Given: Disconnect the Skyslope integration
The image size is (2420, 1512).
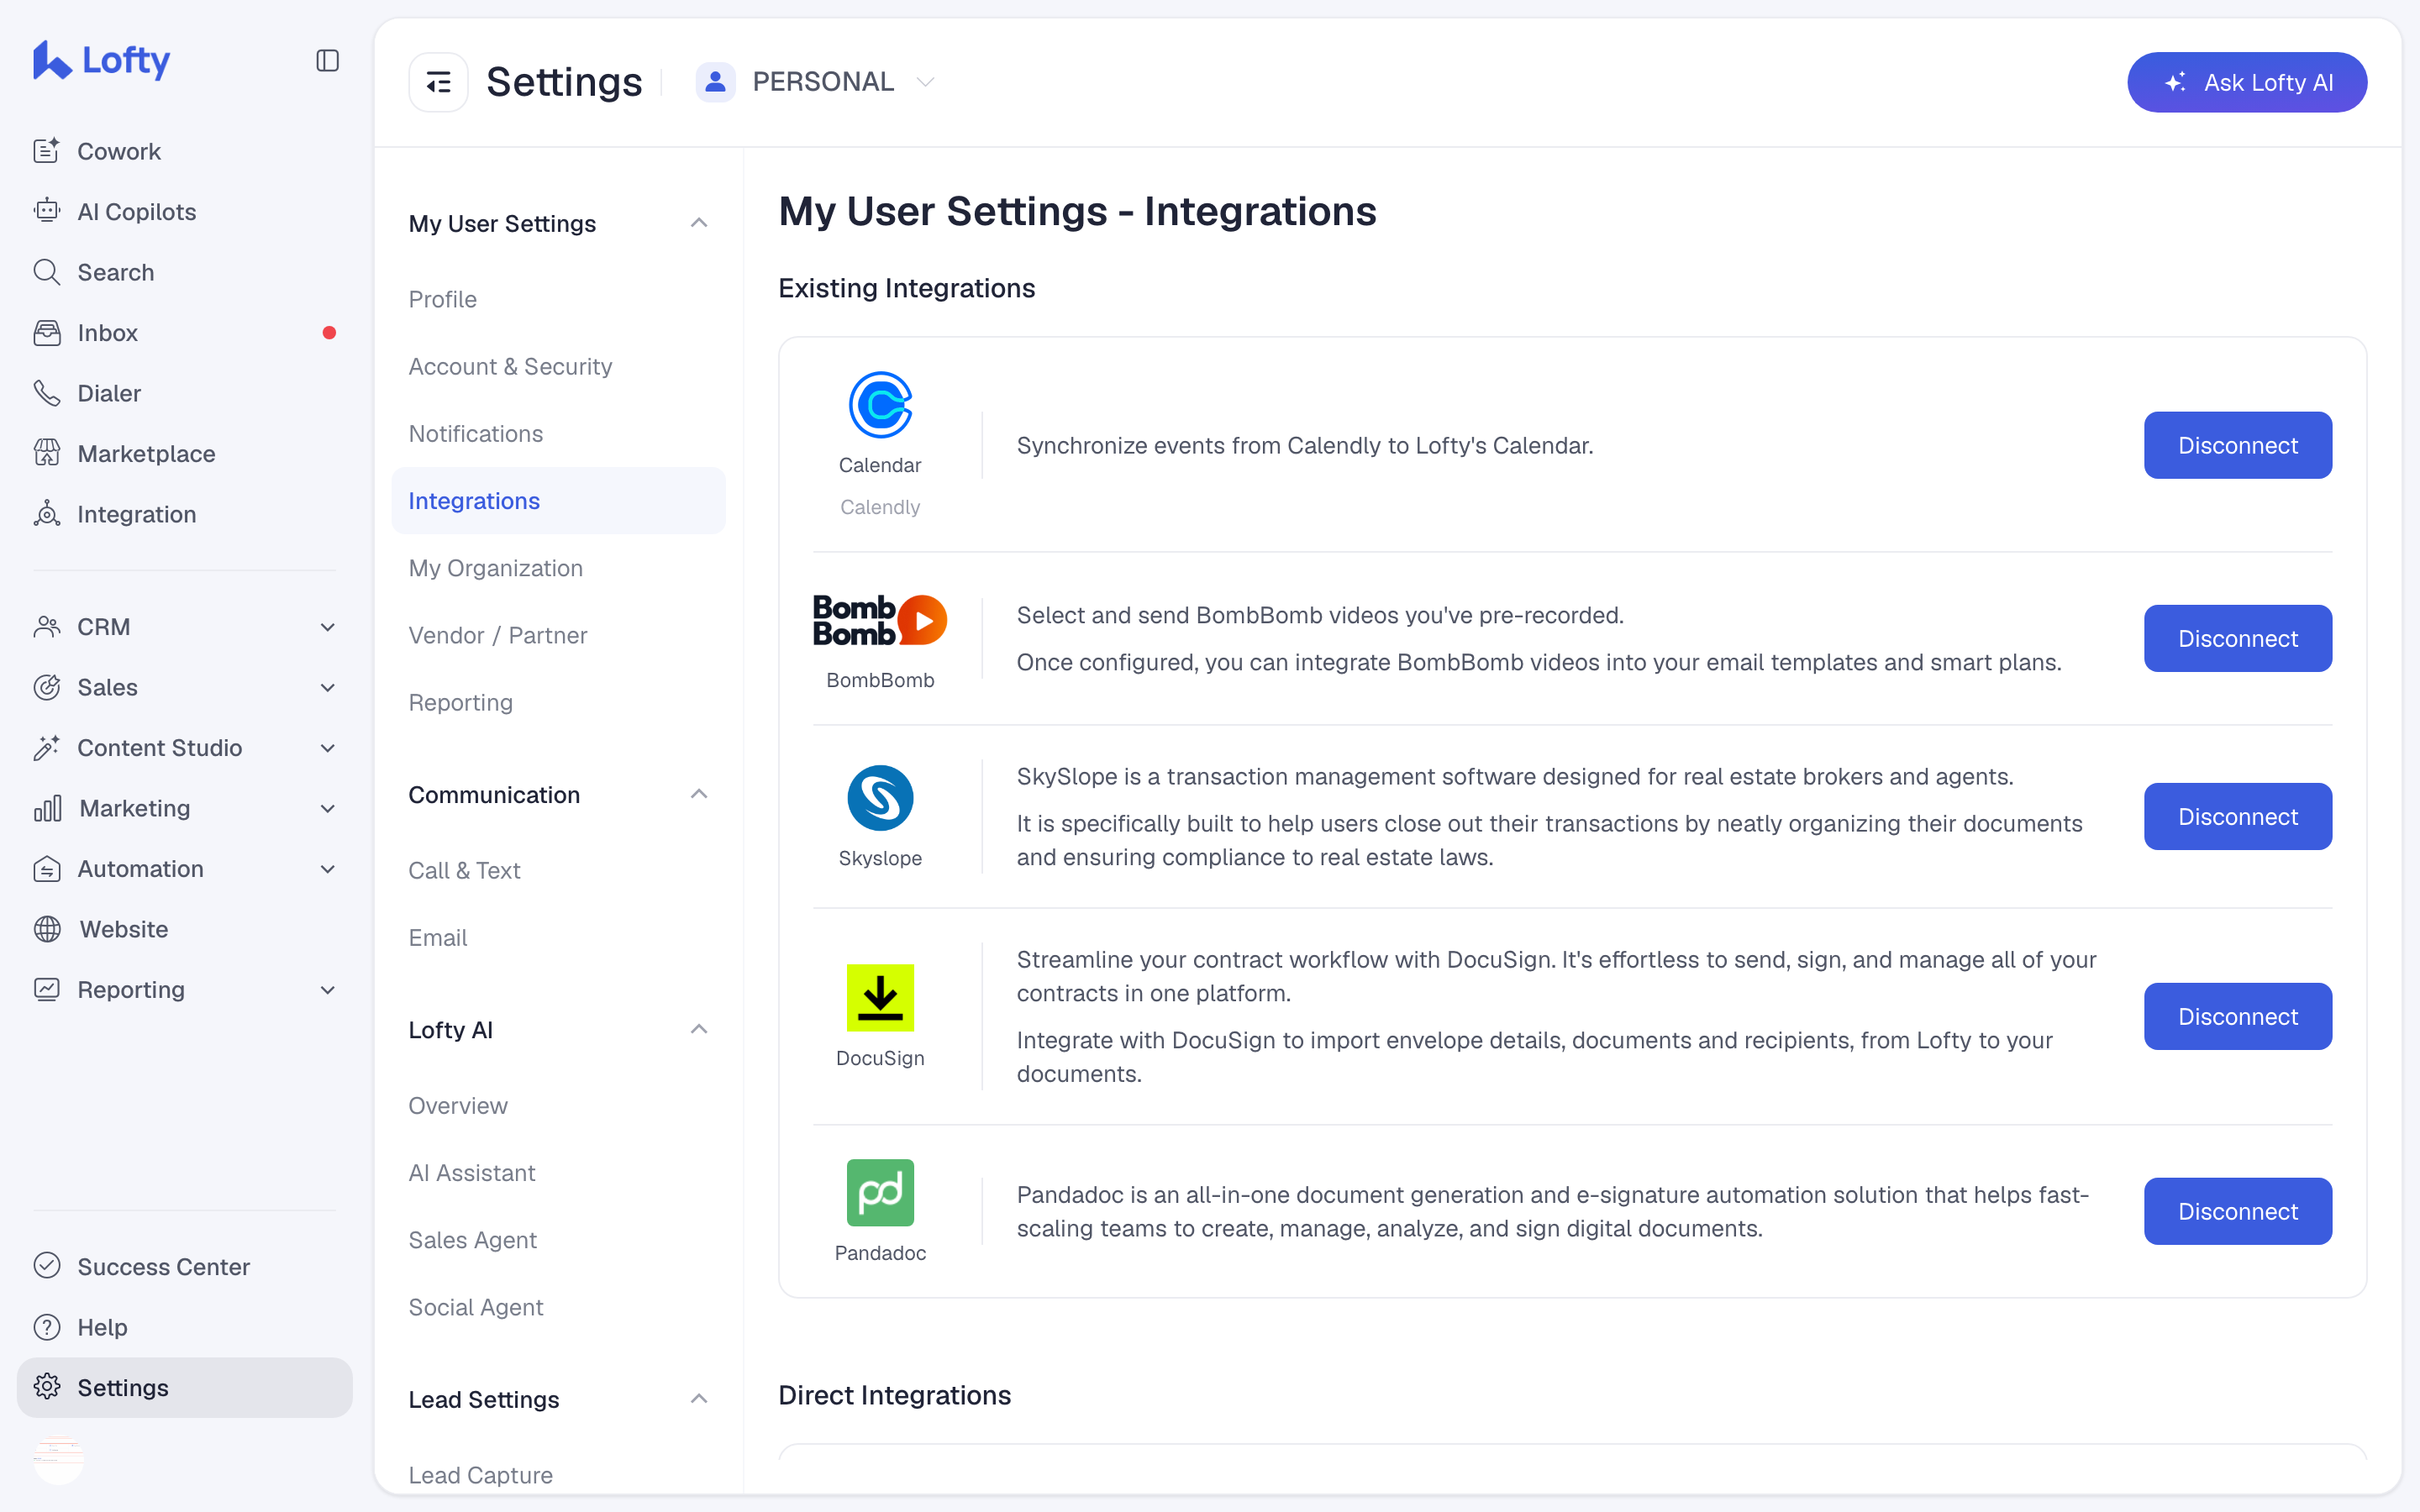Looking at the screenshot, I should pyautogui.click(x=2237, y=816).
